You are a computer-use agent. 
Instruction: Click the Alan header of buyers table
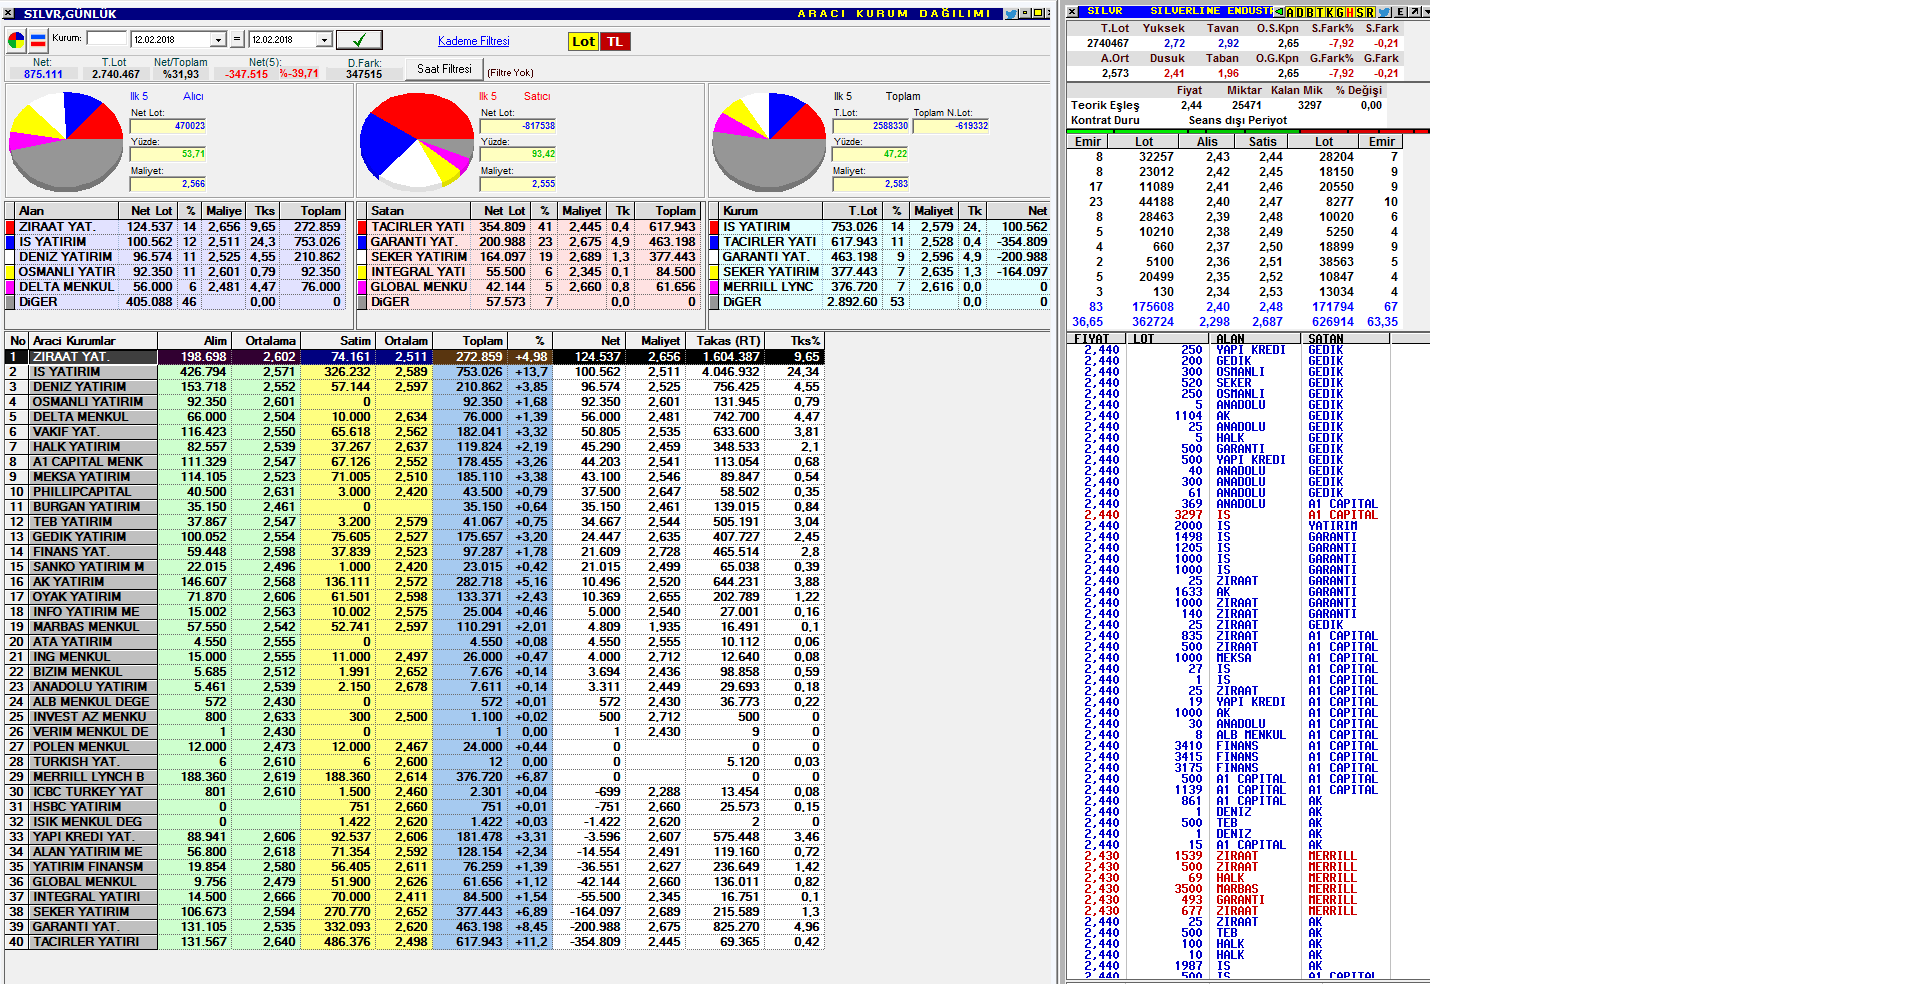point(64,211)
